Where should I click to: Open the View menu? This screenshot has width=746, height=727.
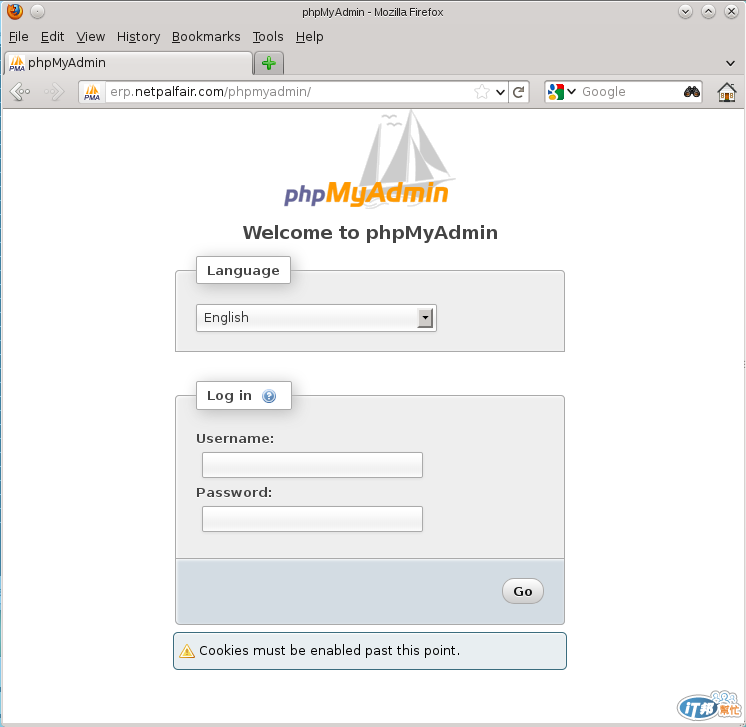tap(90, 37)
